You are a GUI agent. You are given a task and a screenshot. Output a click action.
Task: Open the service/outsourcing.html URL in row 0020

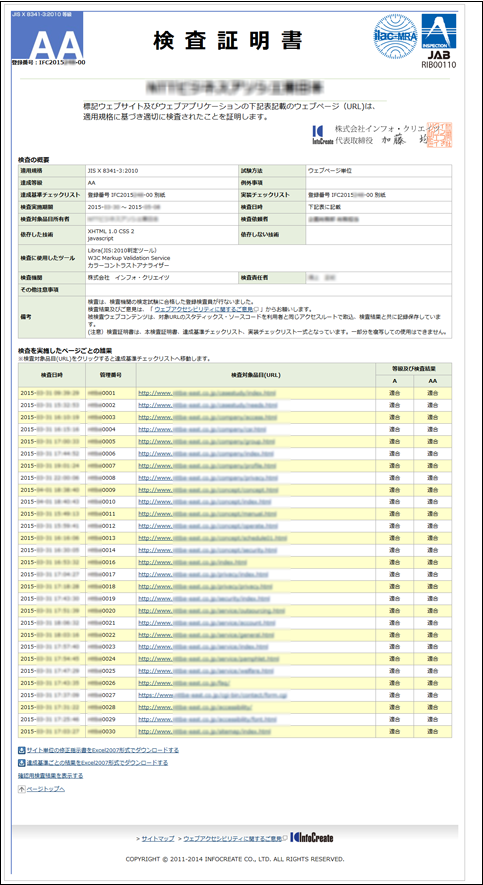213,611
